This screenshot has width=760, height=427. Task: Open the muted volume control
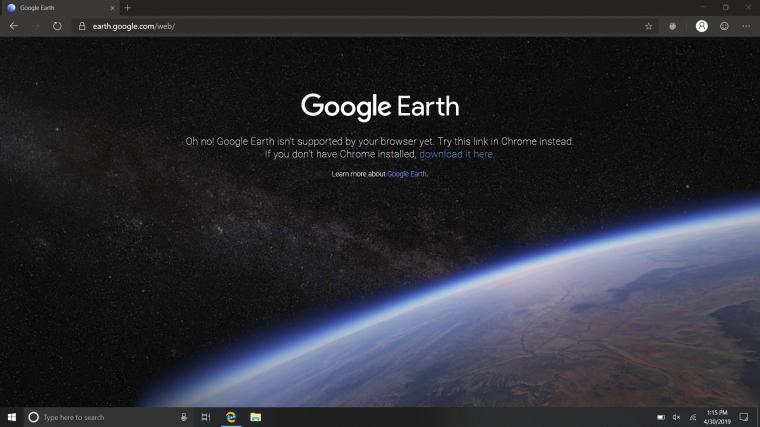click(x=677, y=417)
